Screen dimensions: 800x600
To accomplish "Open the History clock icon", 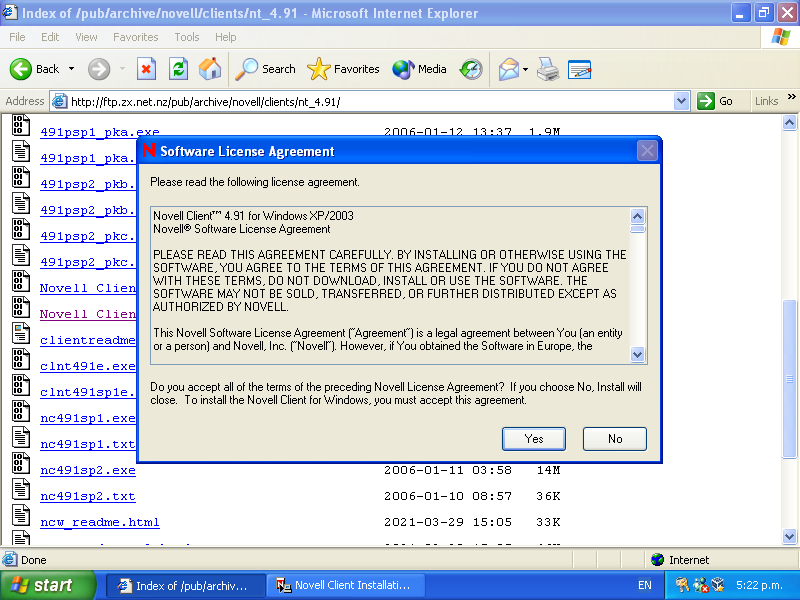I will pos(471,69).
